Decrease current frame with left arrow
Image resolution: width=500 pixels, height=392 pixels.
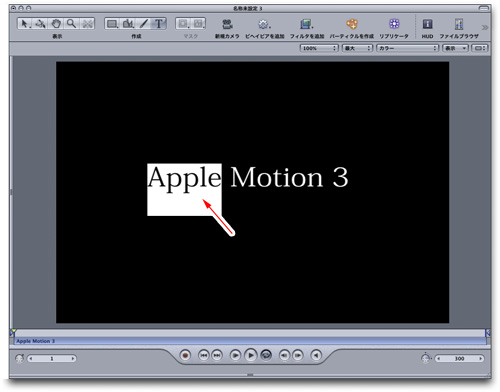point(31,359)
